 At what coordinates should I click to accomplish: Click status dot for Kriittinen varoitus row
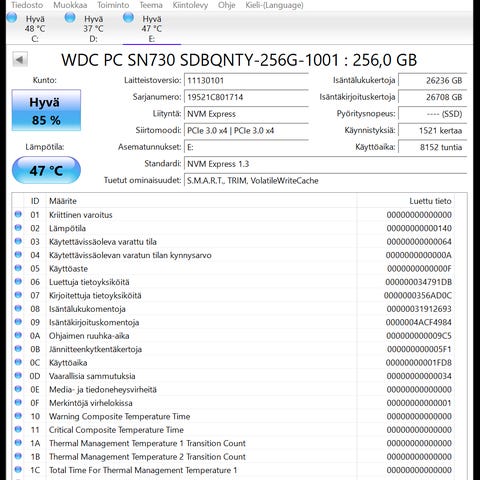pyautogui.click(x=18, y=214)
